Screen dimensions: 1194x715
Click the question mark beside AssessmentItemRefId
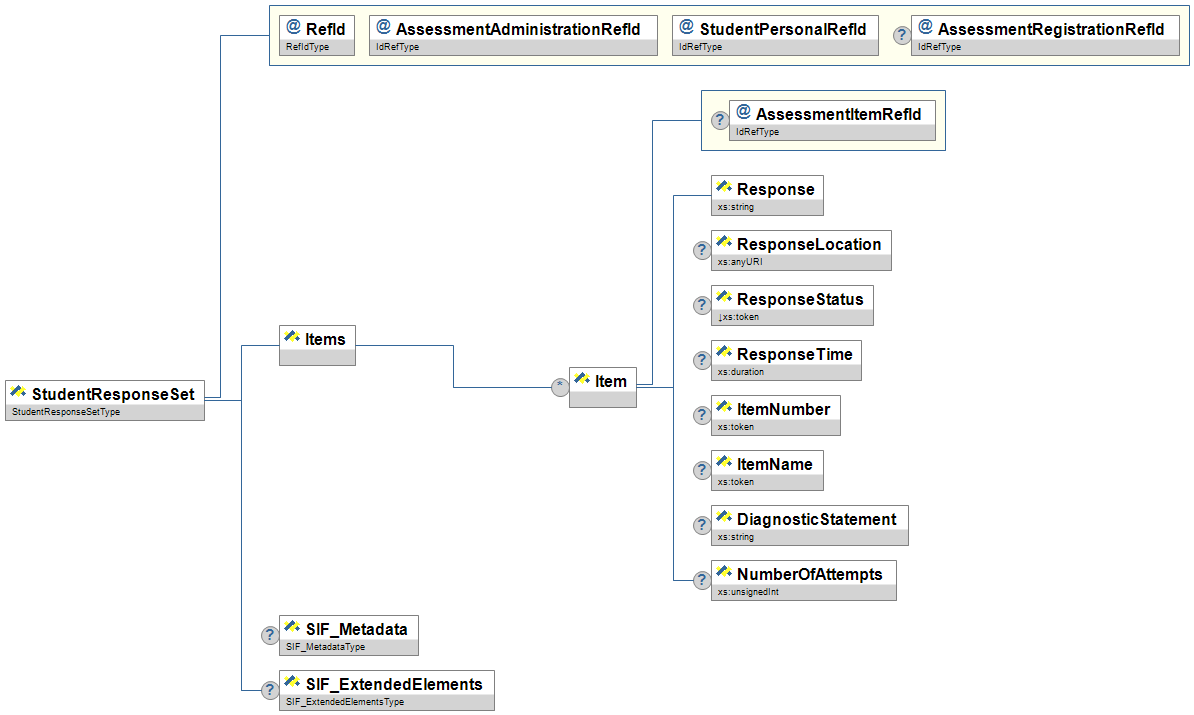[719, 120]
